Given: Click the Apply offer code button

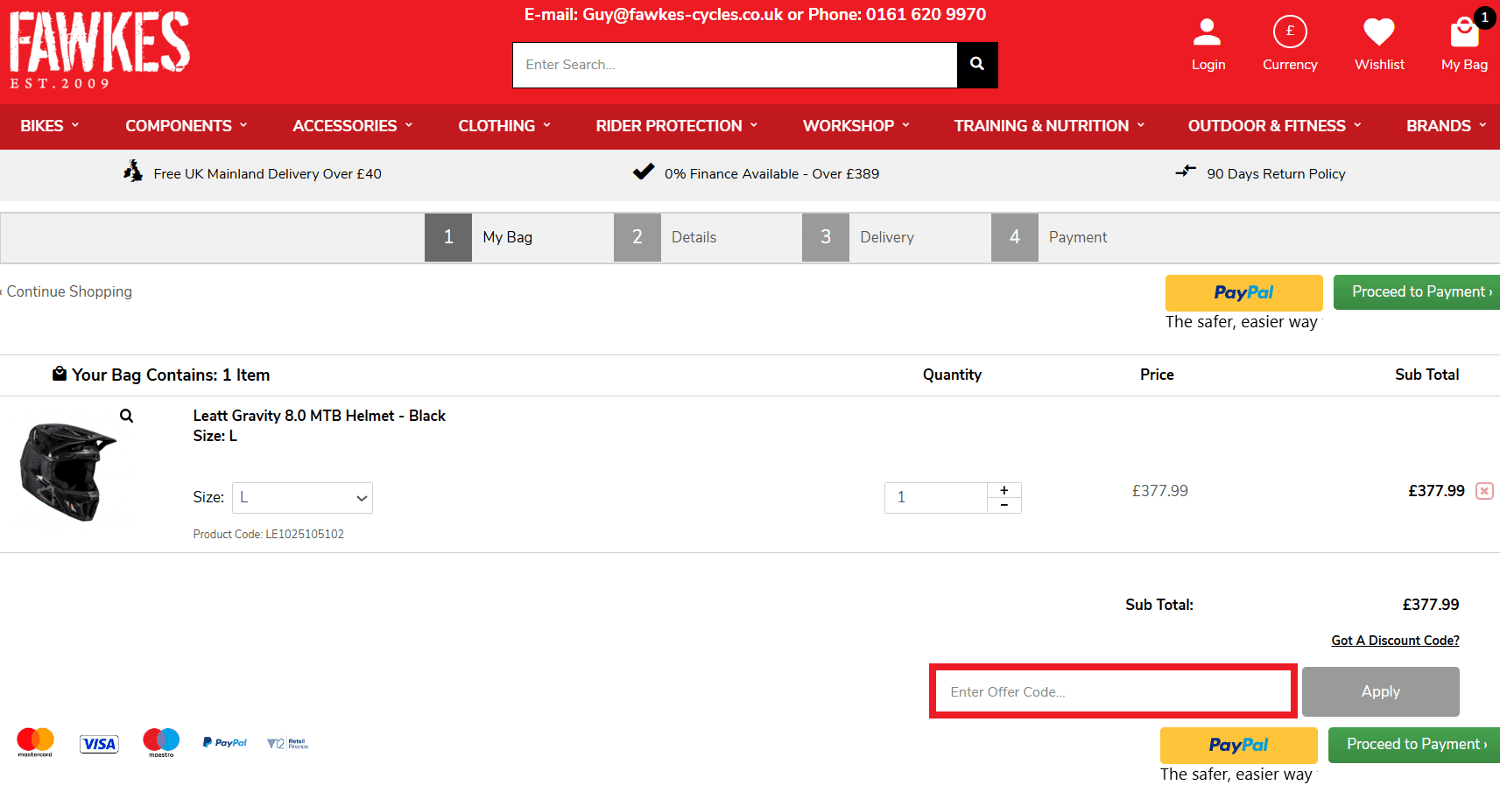Looking at the screenshot, I should pos(1381,691).
